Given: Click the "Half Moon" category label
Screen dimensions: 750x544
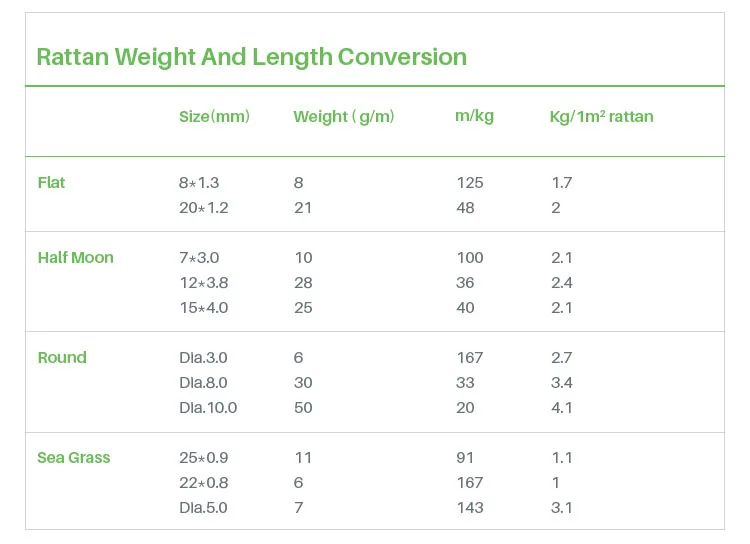Looking at the screenshot, I should click(76, 257).
